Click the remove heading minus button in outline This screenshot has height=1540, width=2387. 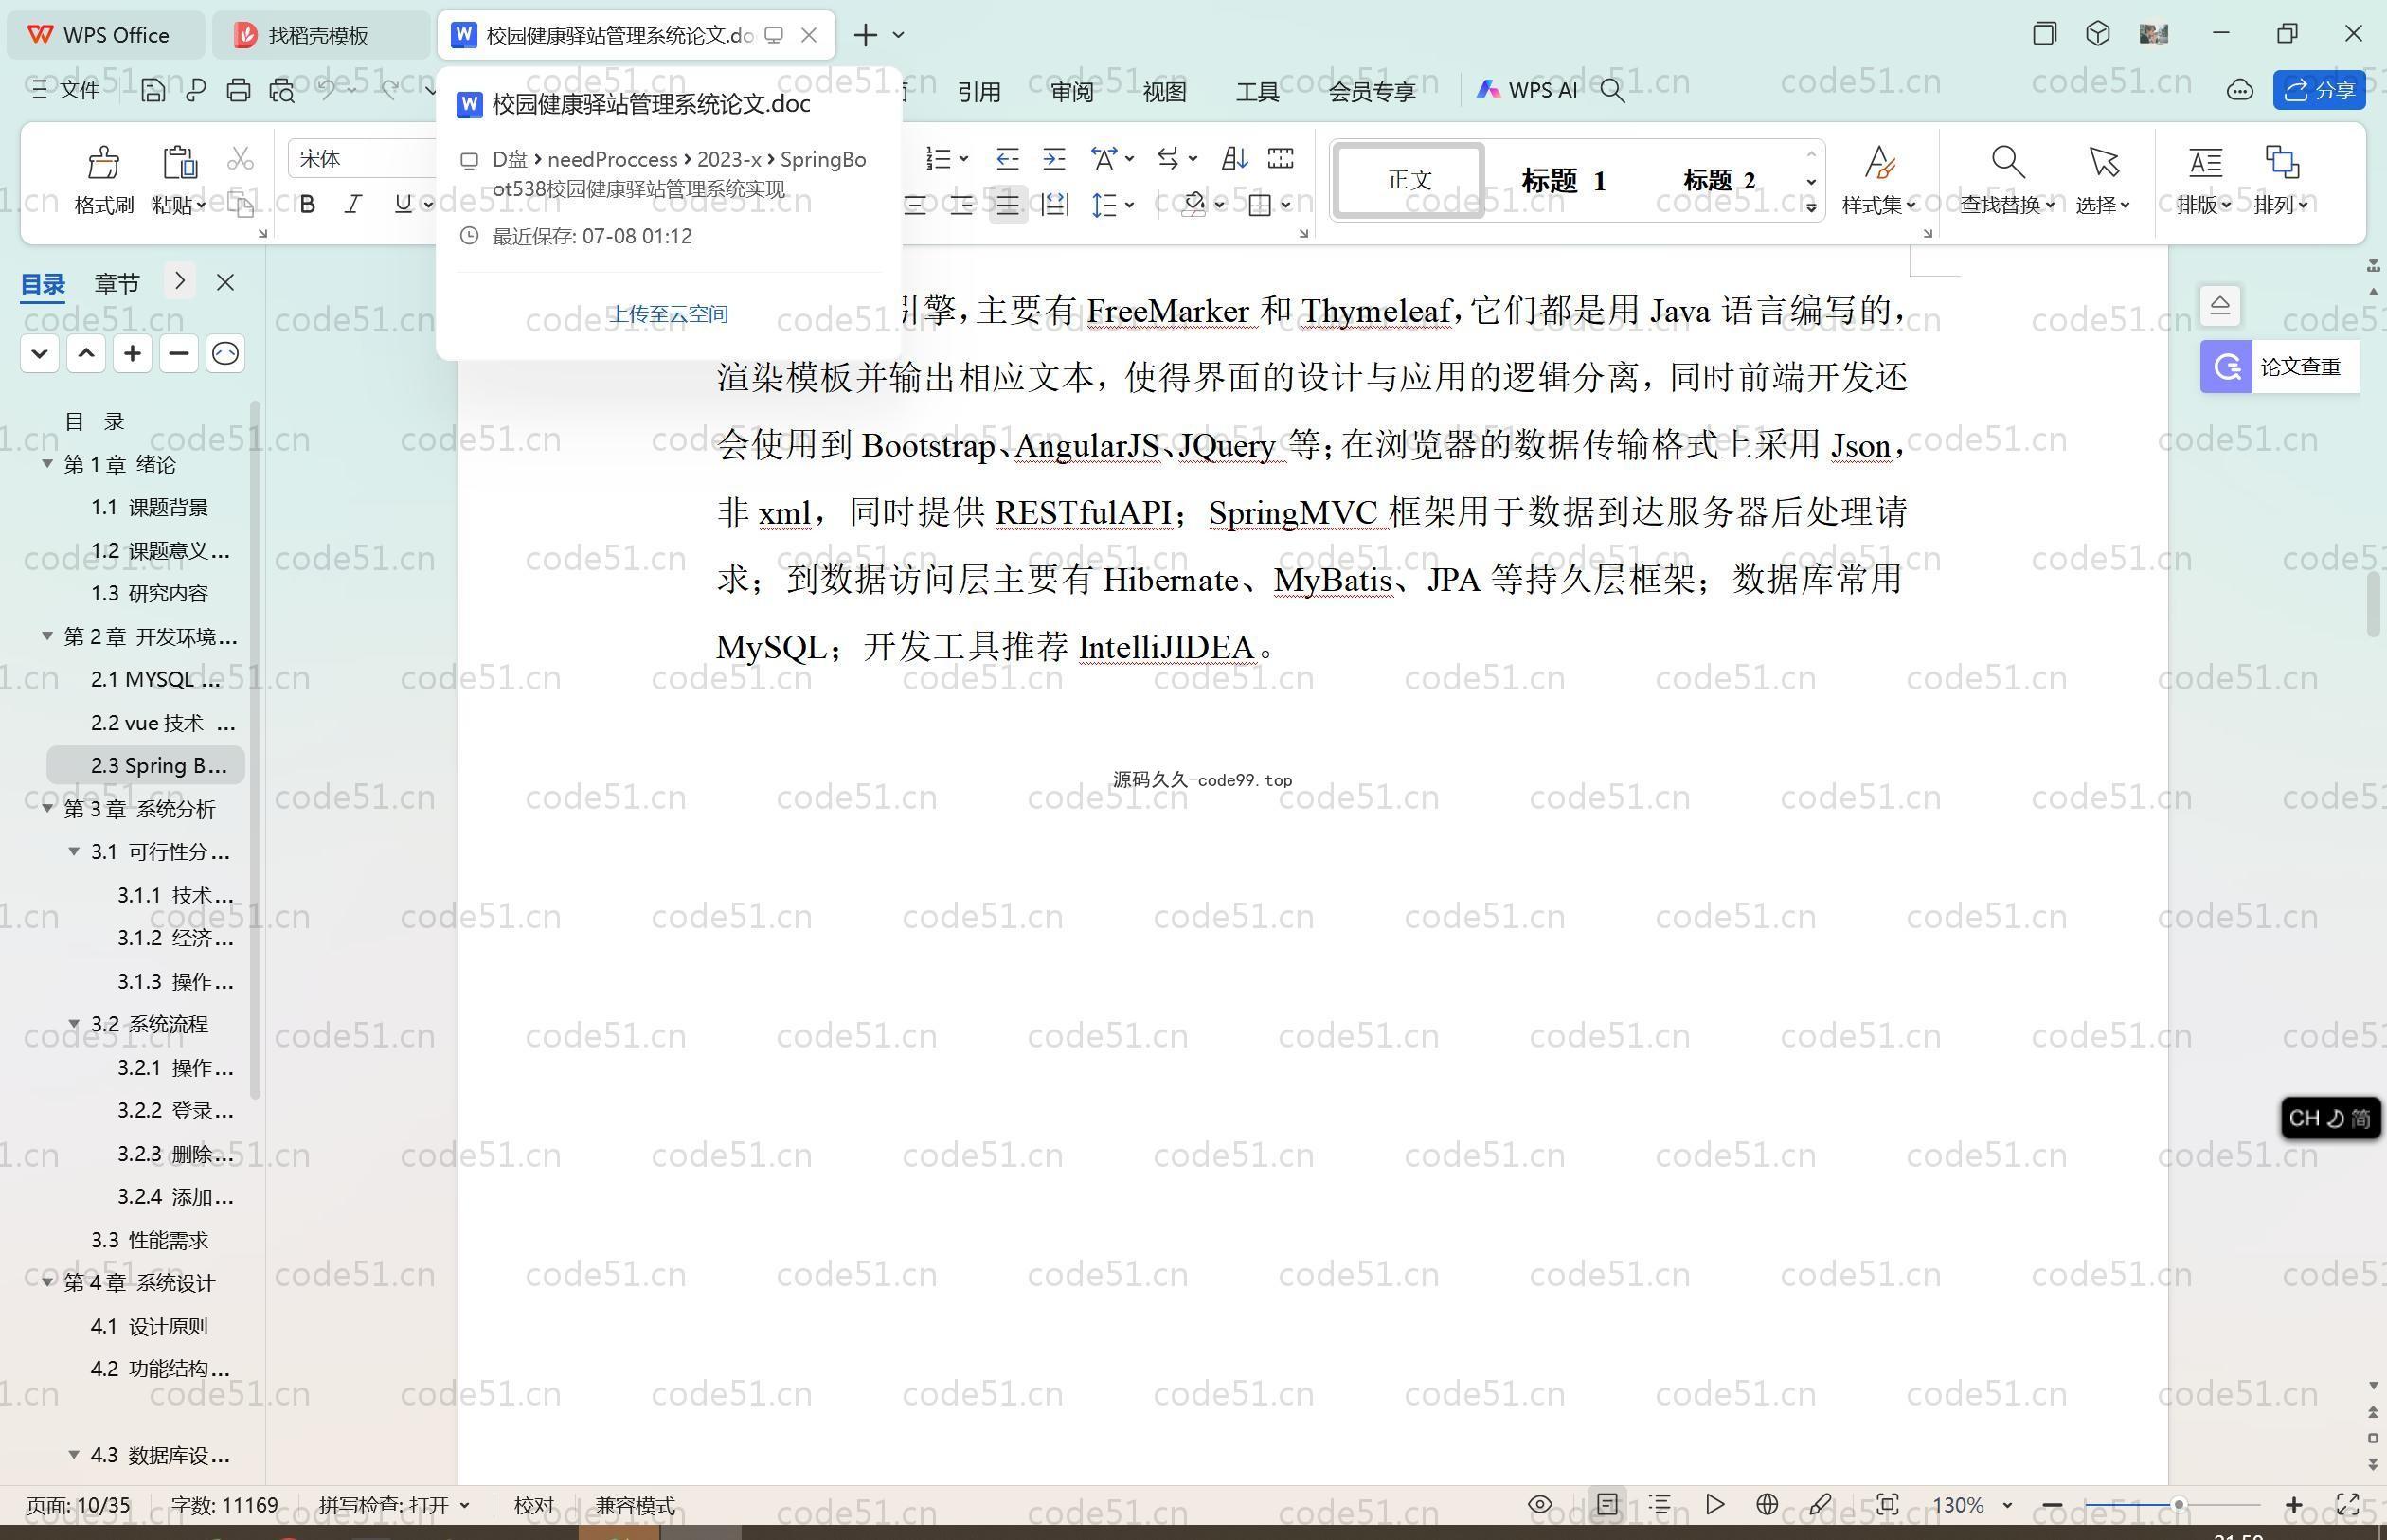(x=179, y=353)
